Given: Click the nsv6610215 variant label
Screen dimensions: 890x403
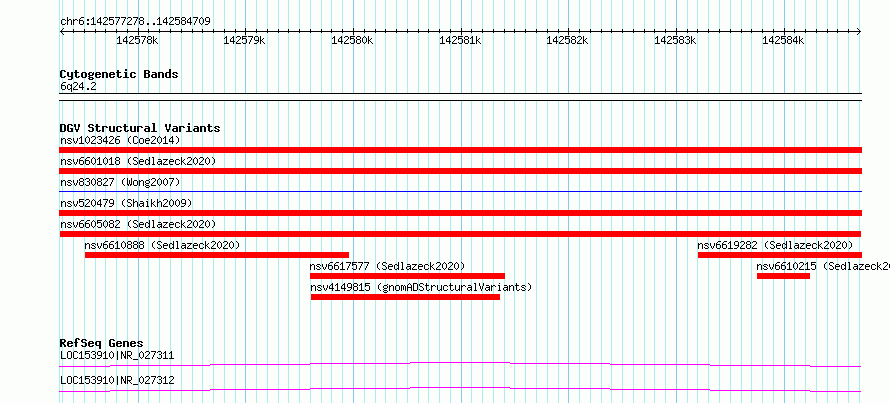Looking at the screenshot, I should coord(823,266).
